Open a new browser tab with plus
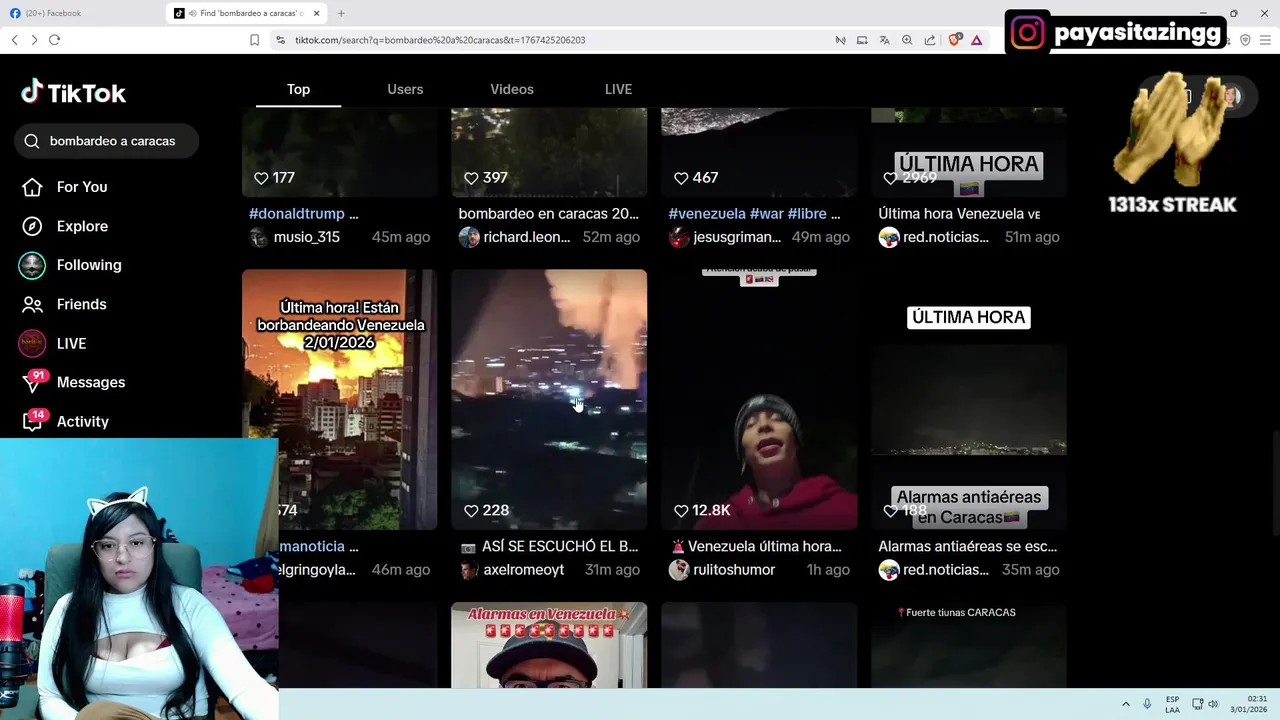The width and height of the screenshot is (1280, 720). 341,13
